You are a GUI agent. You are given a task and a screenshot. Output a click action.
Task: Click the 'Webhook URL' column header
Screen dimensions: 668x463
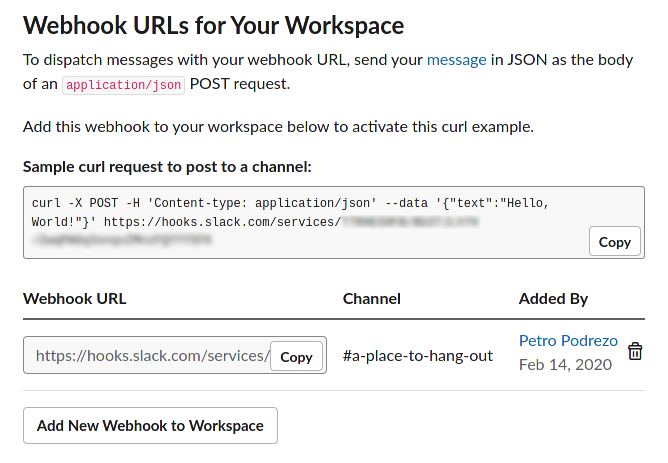coord(75,299)
